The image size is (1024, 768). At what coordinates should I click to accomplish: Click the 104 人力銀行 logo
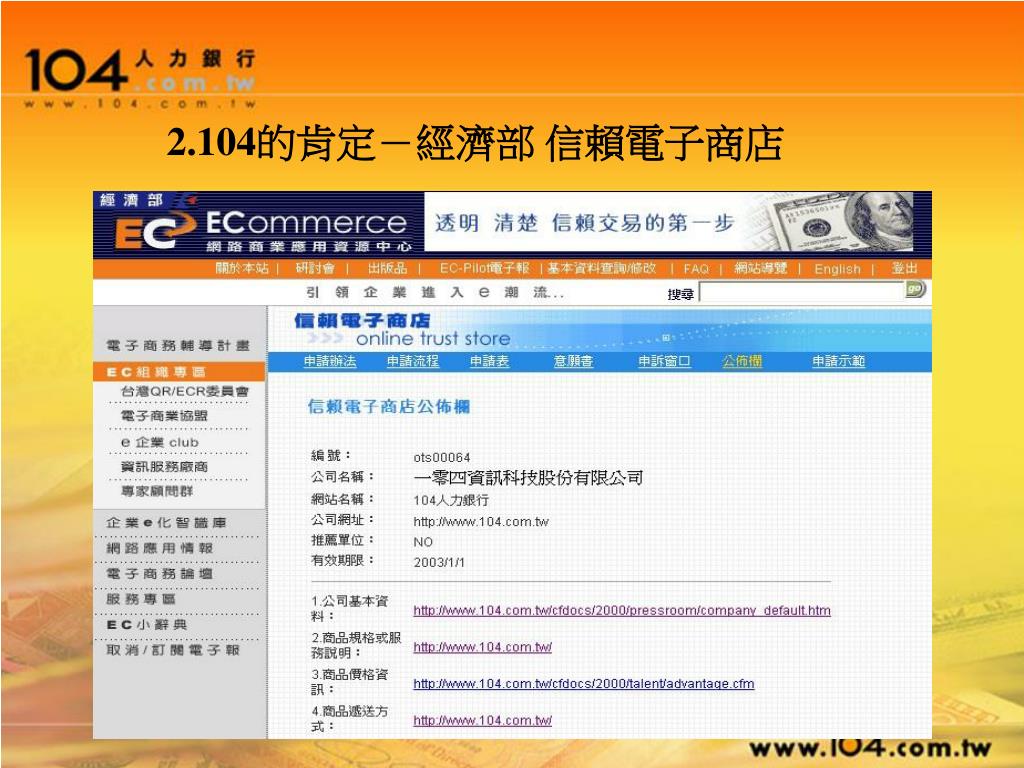point(140,76)
